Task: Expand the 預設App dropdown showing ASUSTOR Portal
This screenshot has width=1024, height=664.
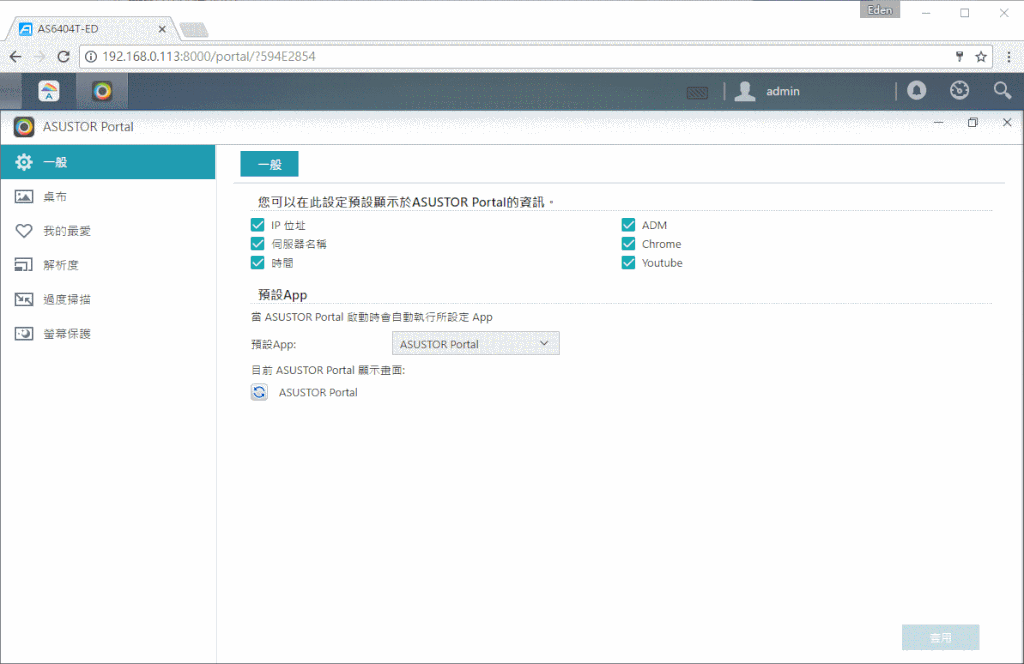Action: pos(475,344)
